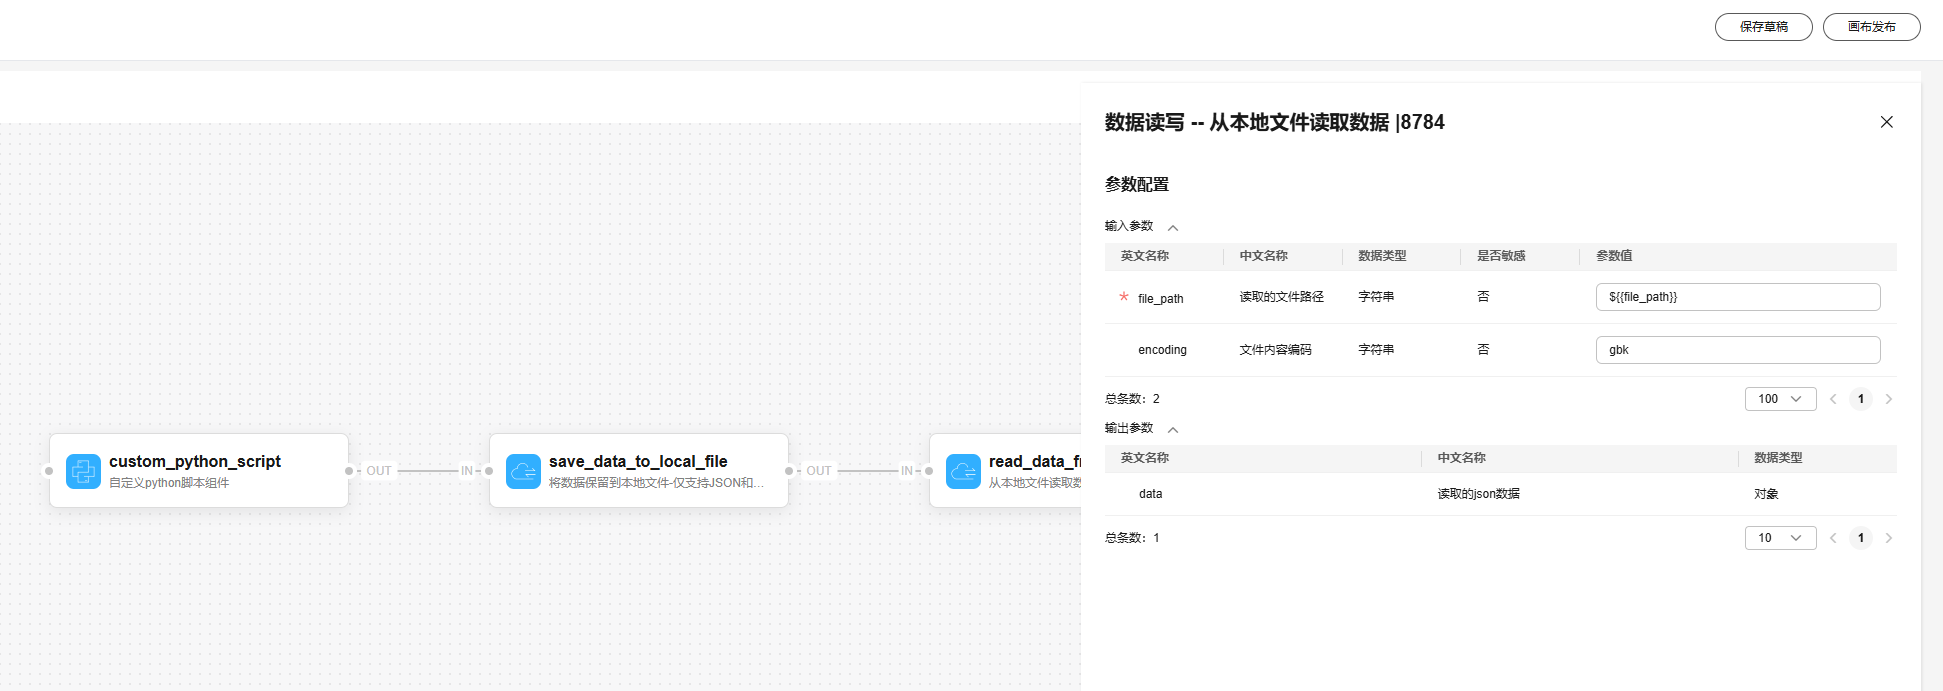
Task: Close the parameter configuration panel
Action: 1886,122
